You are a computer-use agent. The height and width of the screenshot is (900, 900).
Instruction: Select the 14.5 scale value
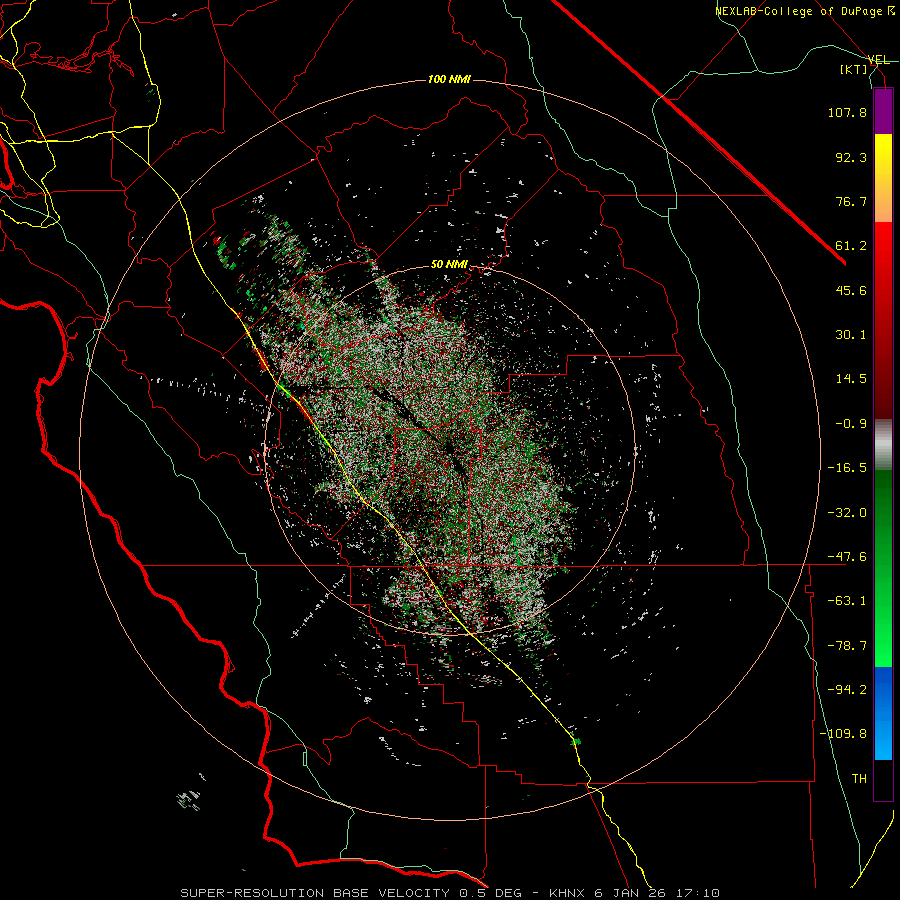[851, 379]
